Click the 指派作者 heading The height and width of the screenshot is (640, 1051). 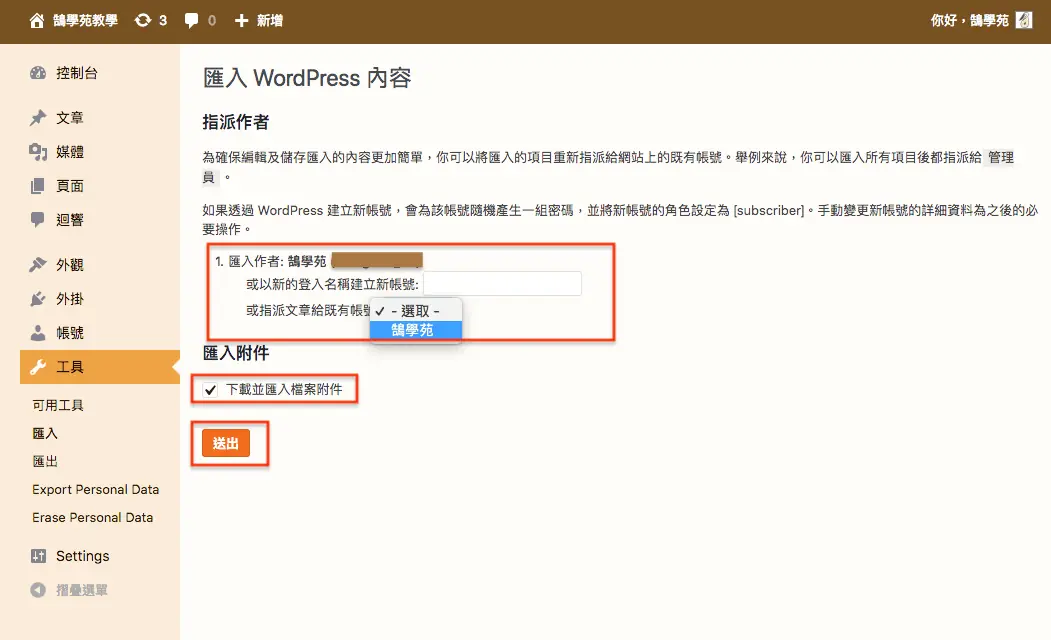point(236,122)
